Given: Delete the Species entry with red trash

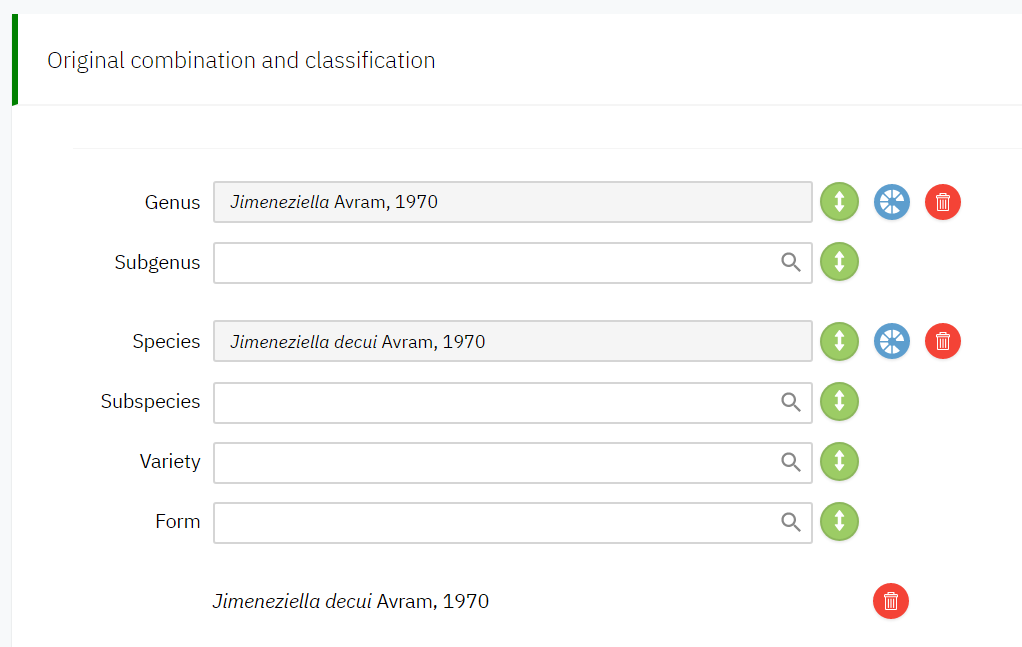Looking at the screenshot, I should (x=943, y=342).
